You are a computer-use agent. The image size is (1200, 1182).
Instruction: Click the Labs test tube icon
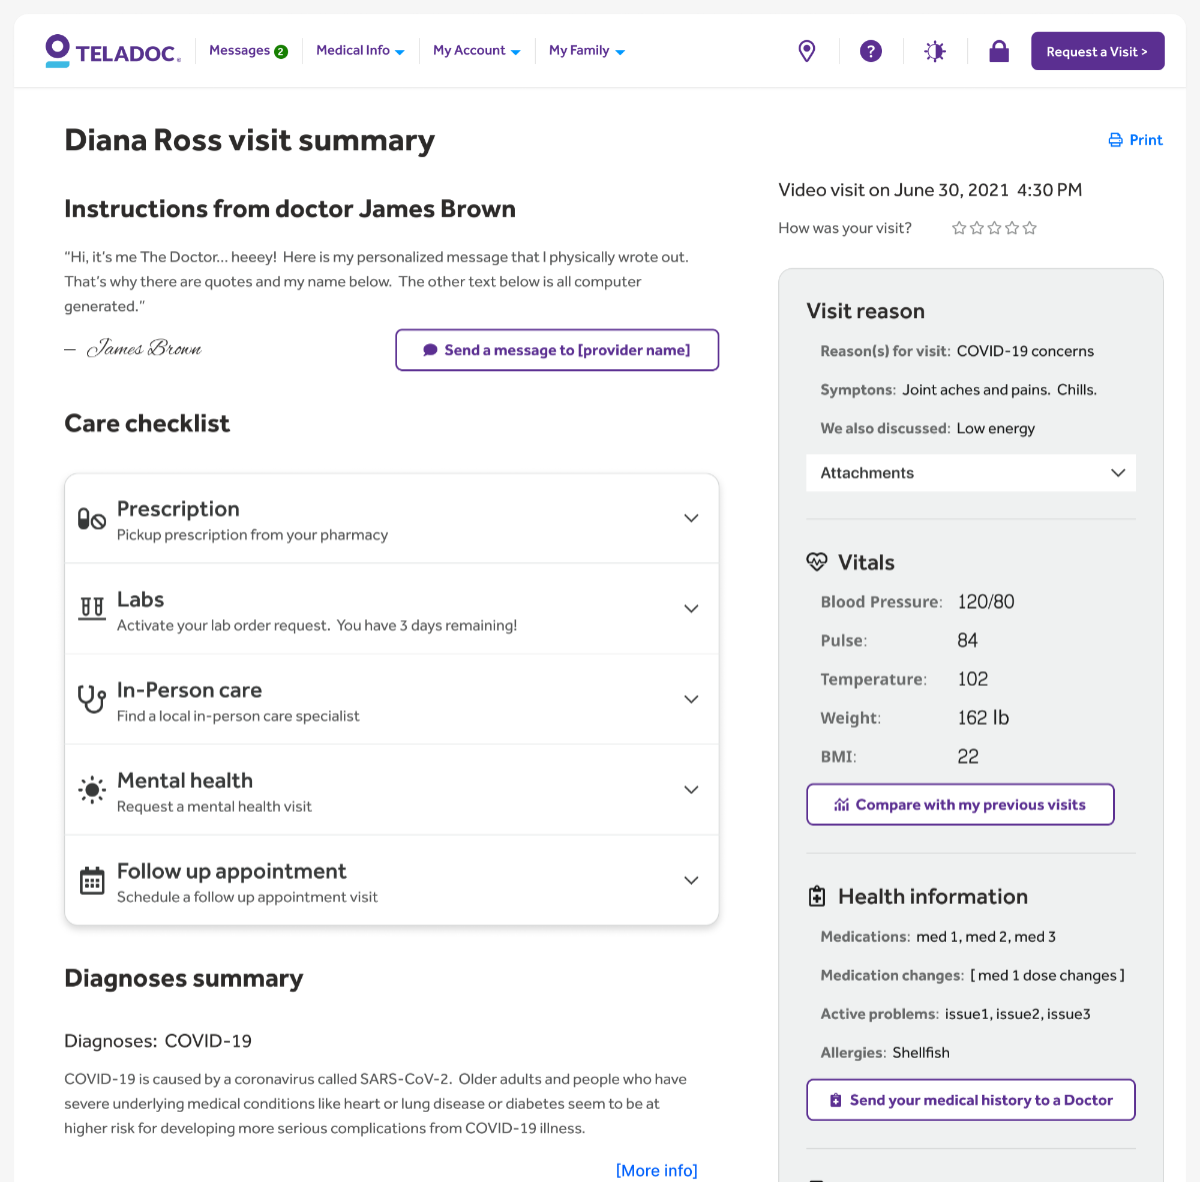[x=90, y=609]
